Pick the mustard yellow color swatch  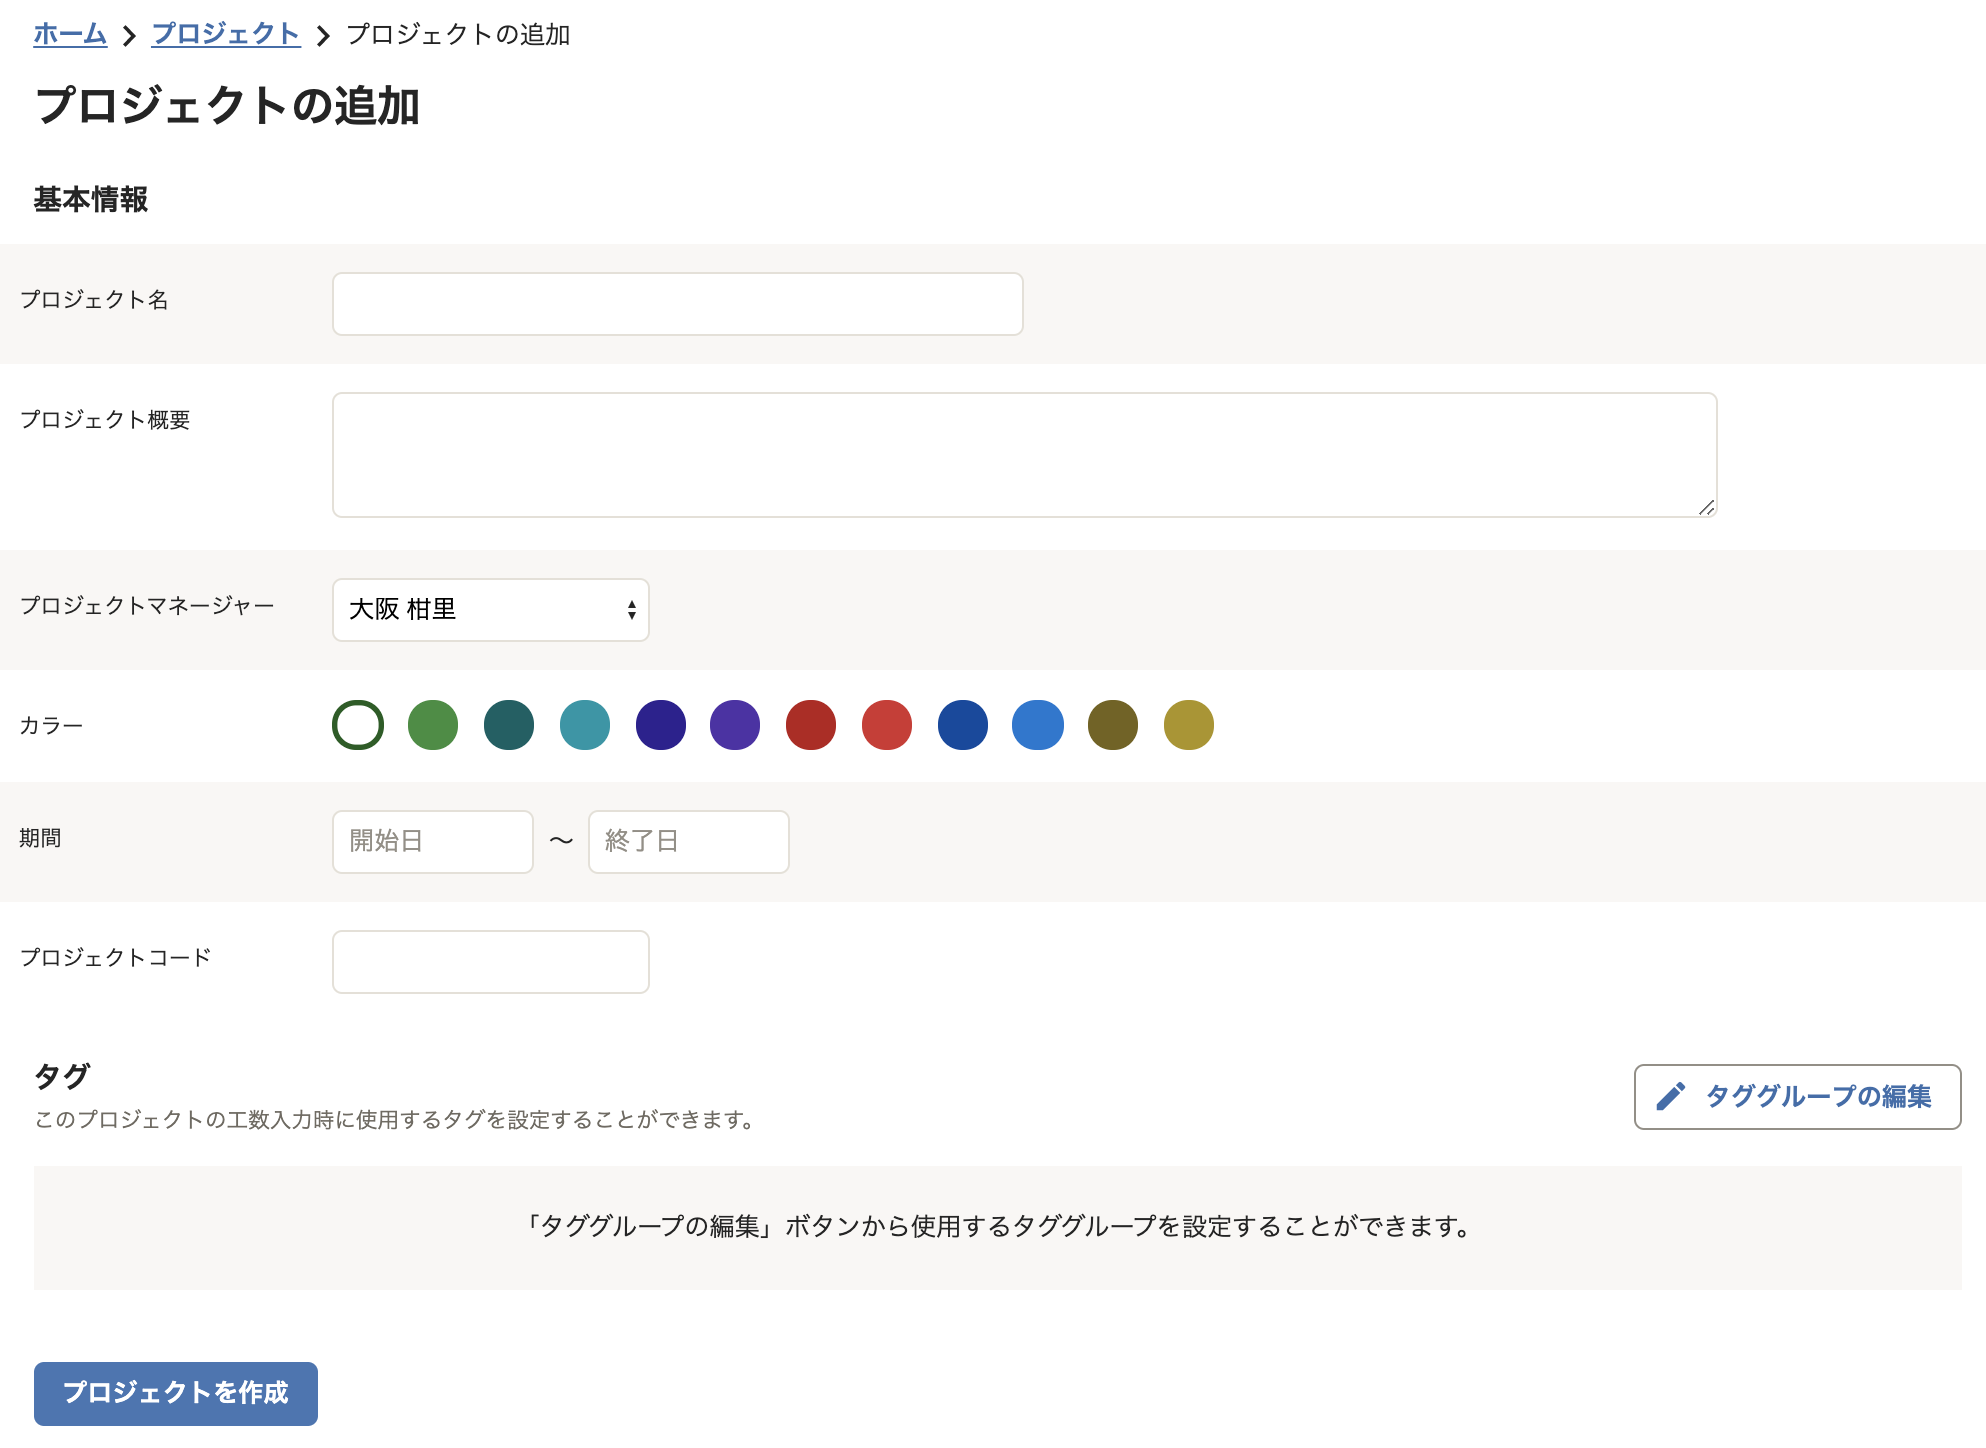click(x=1189, y=725)
